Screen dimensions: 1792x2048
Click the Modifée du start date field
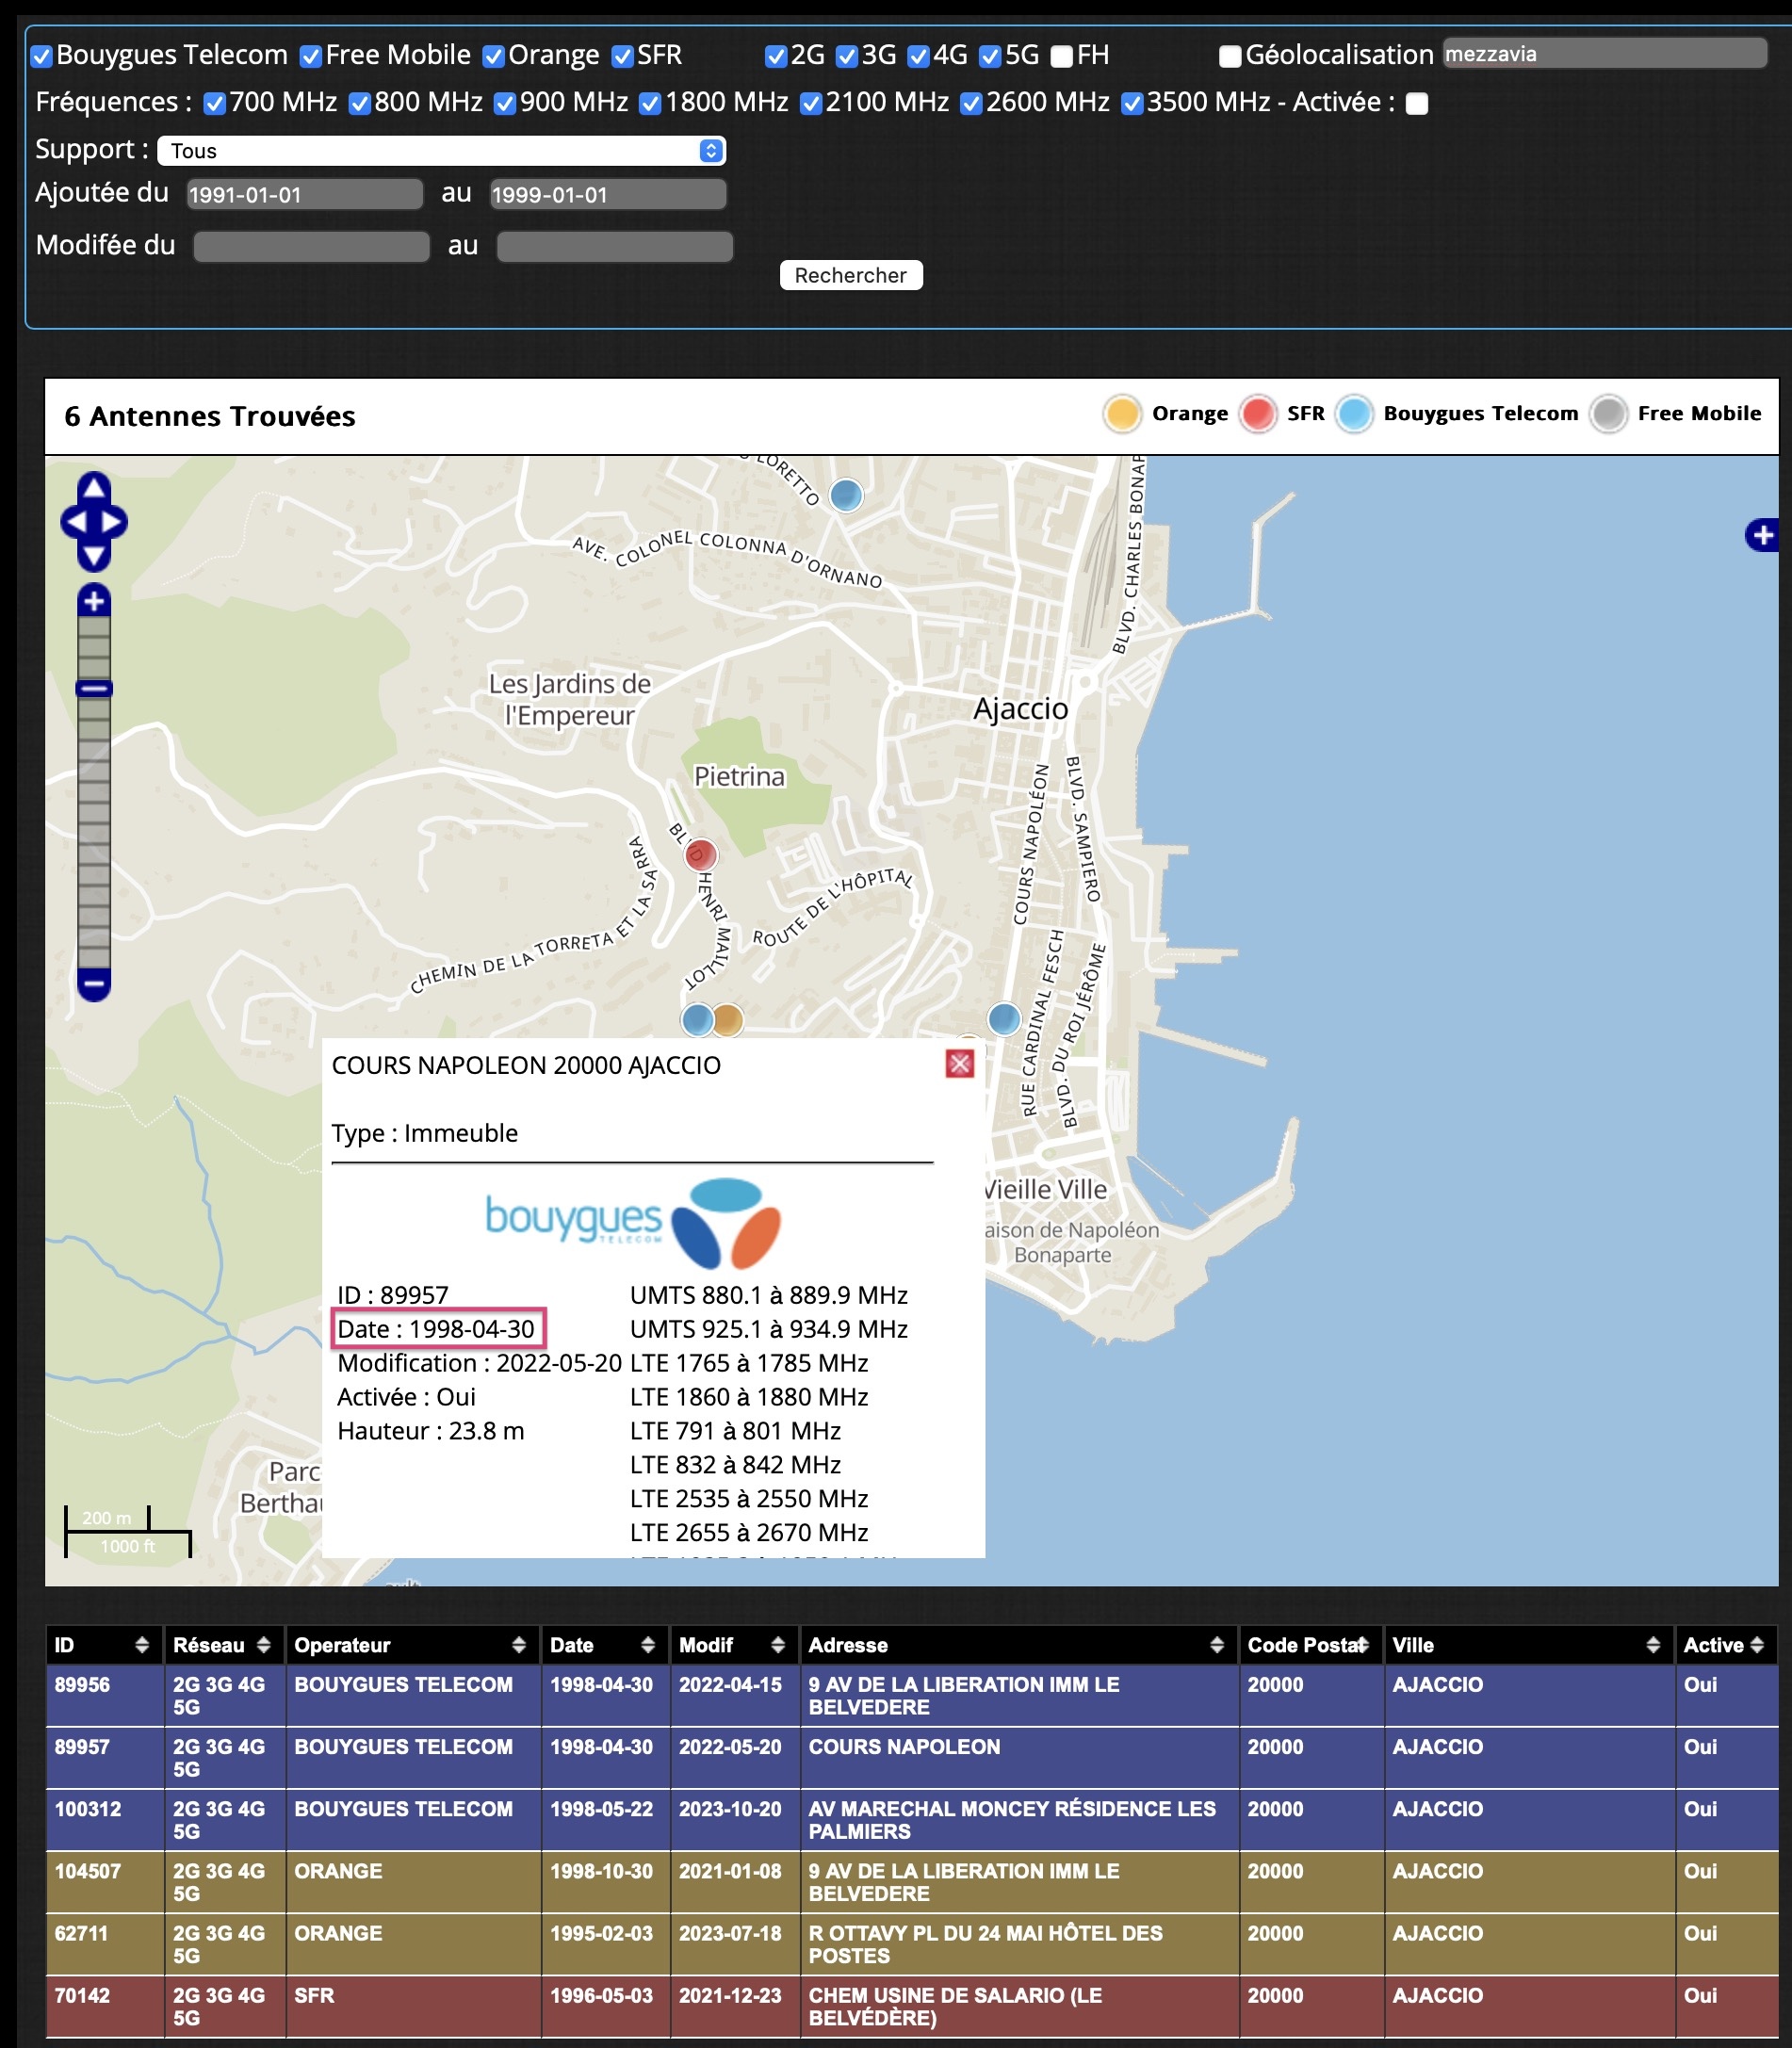[x=311, y=246]
